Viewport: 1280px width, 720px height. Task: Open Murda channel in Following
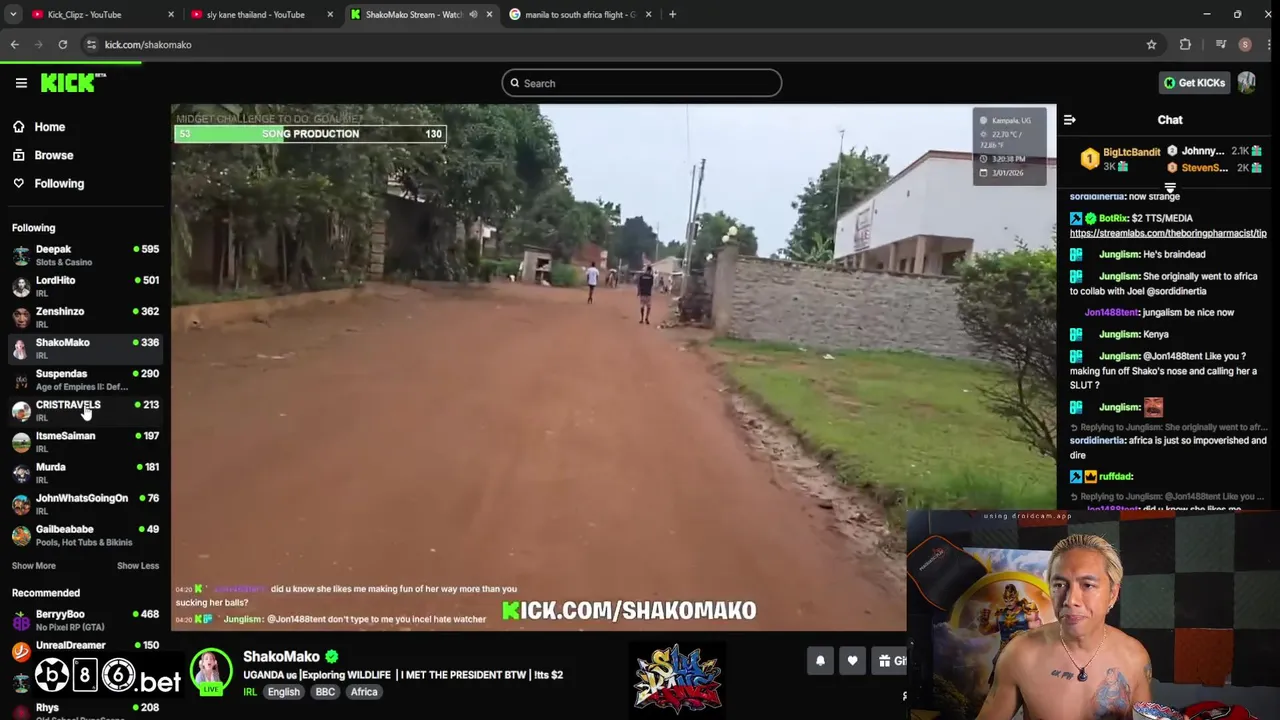[86, 472]
